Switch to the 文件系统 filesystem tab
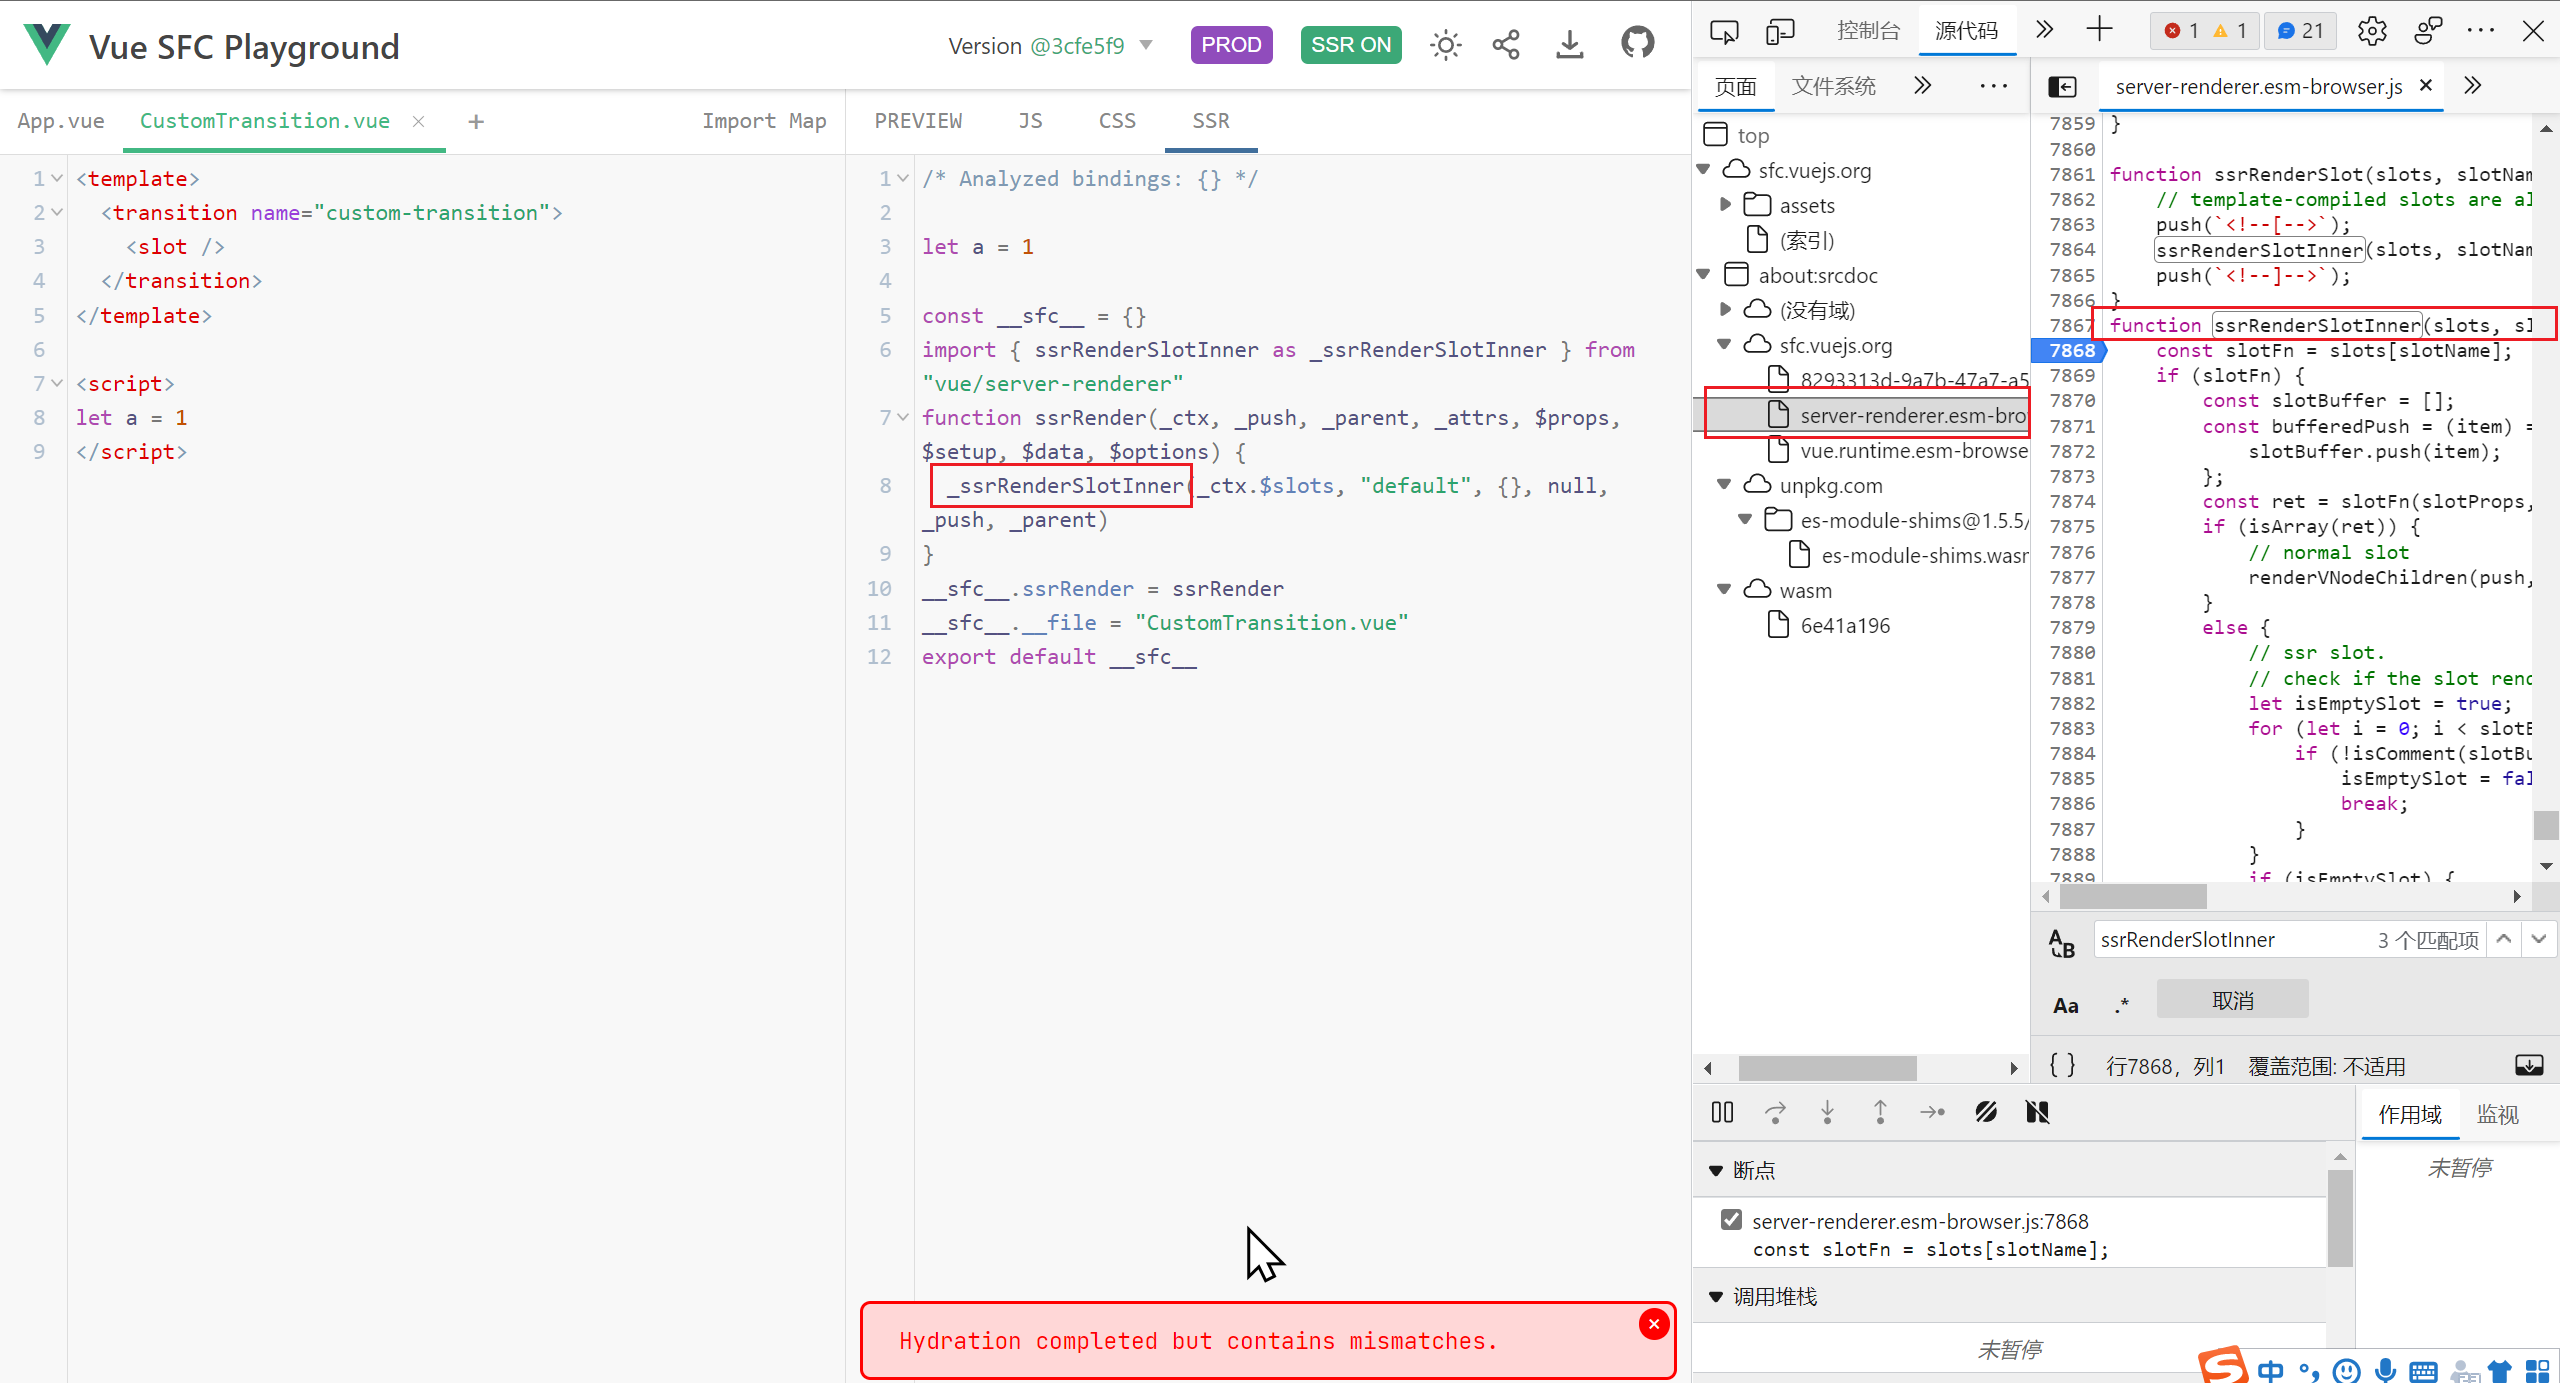 coord(1834,86)
